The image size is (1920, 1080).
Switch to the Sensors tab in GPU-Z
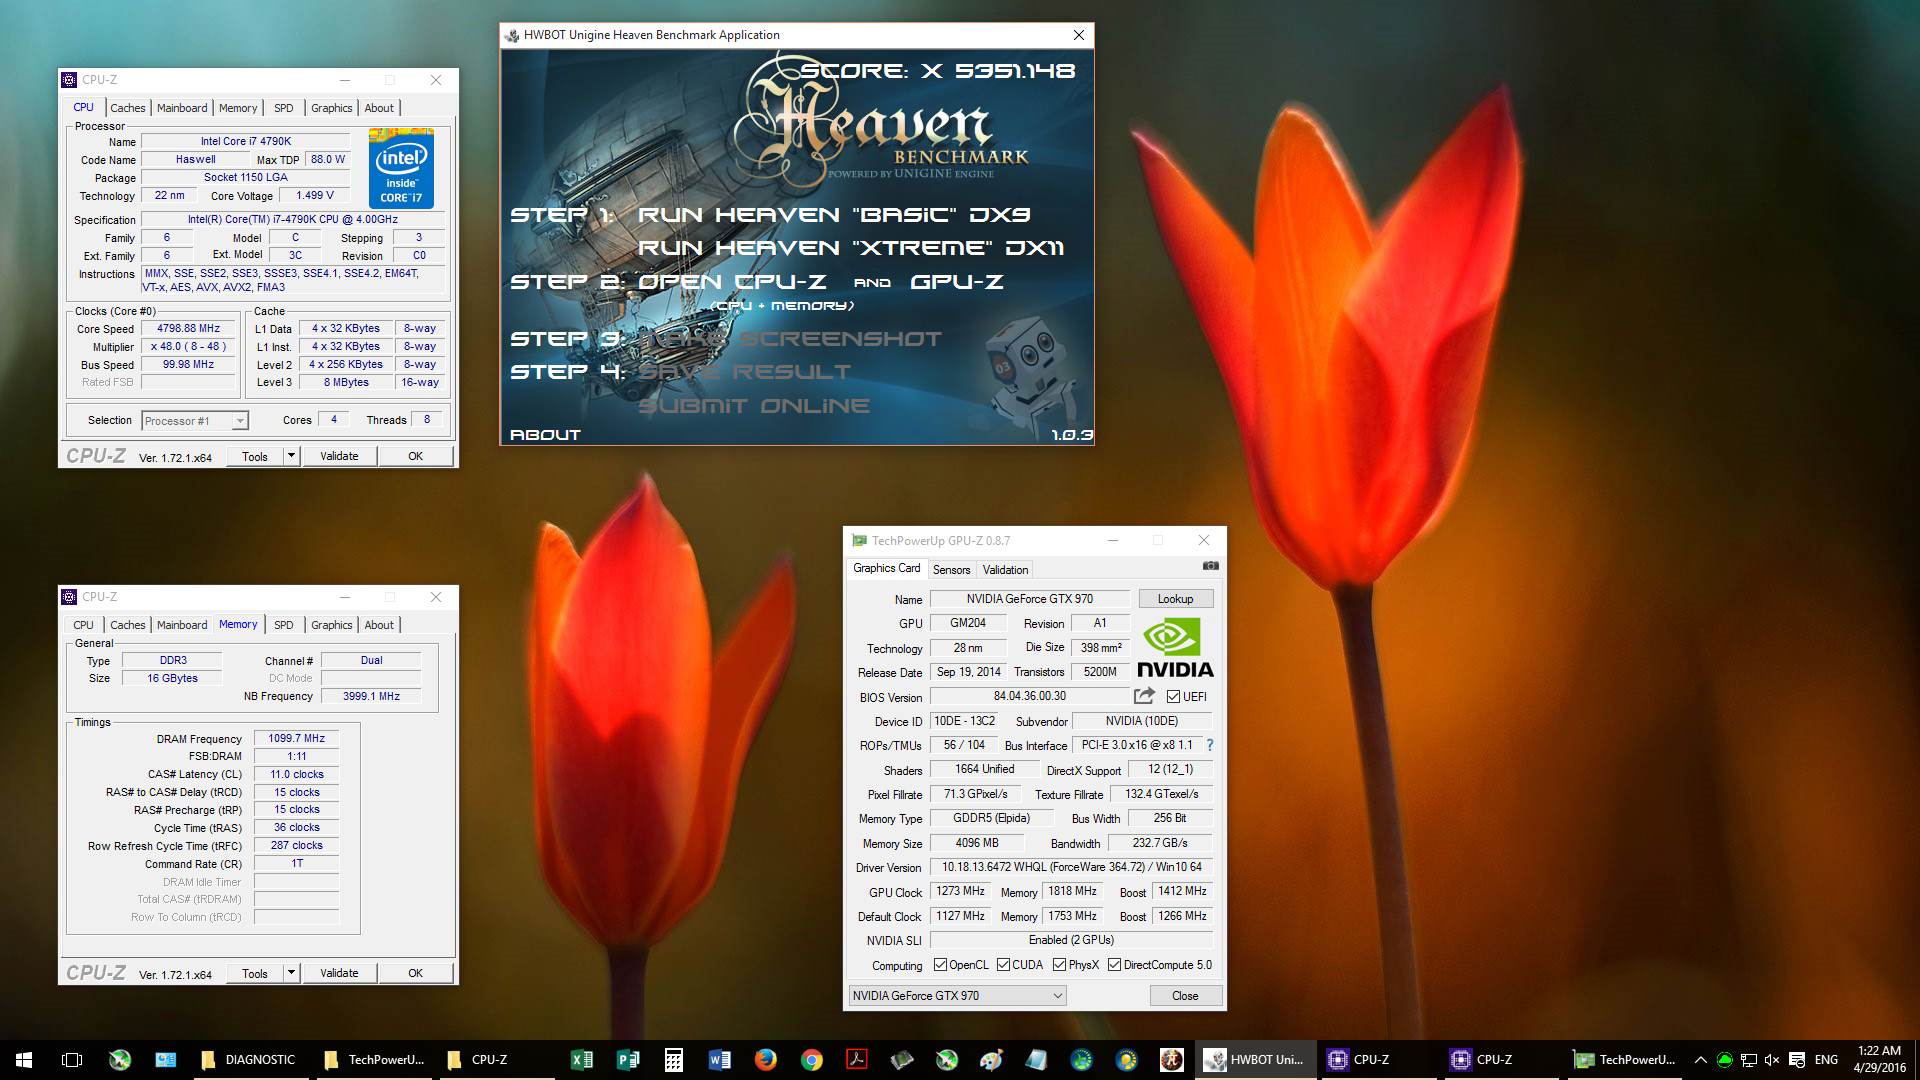click(951, 570)
